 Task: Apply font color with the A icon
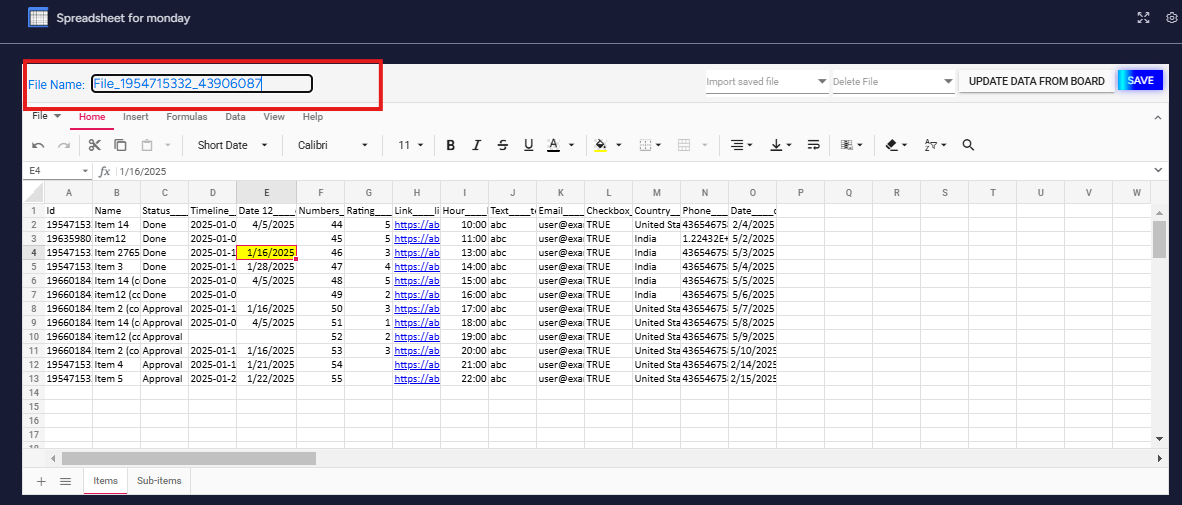point(553,145)
